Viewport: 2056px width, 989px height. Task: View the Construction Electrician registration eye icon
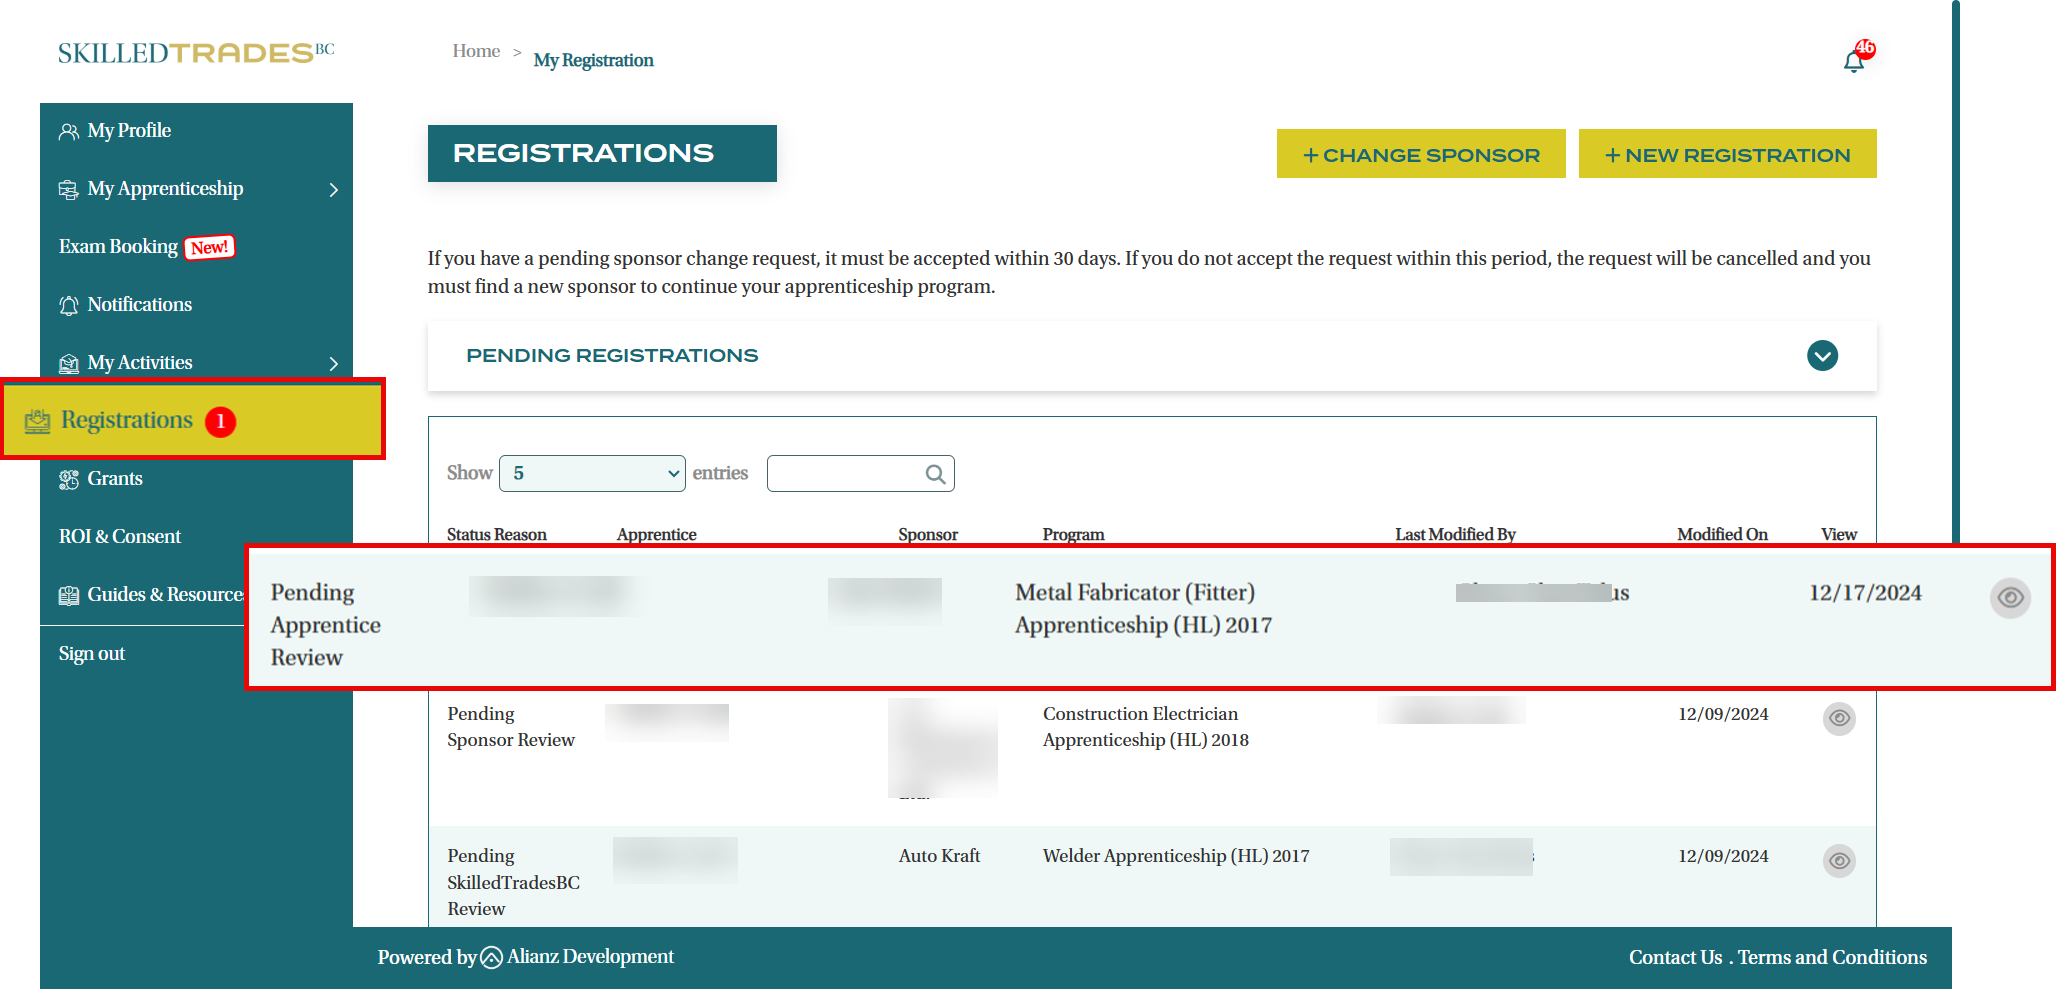coord(1838,718)
